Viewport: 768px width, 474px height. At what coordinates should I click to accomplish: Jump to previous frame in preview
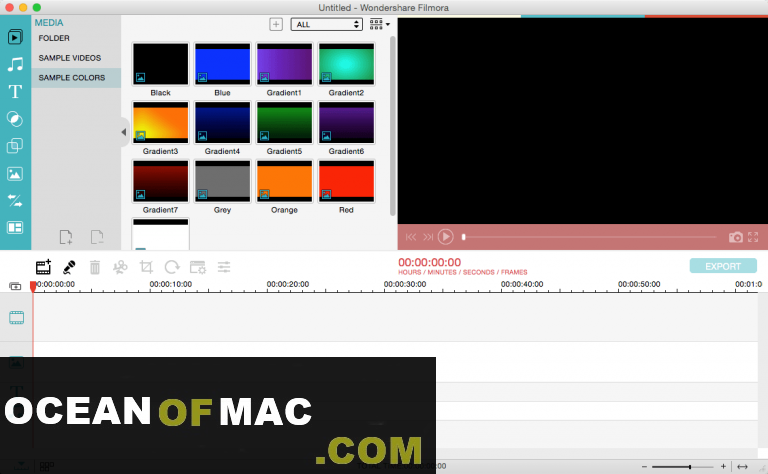410,237
